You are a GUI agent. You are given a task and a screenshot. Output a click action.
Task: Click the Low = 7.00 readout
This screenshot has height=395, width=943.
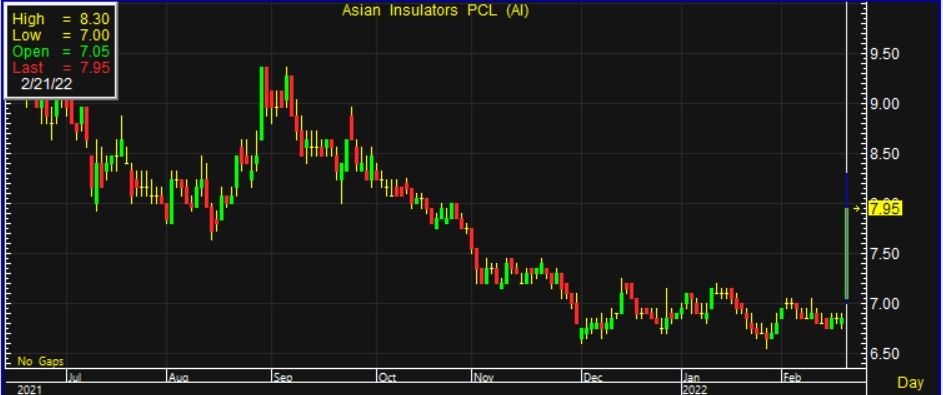pyautogui.click(x=61, y=35)
